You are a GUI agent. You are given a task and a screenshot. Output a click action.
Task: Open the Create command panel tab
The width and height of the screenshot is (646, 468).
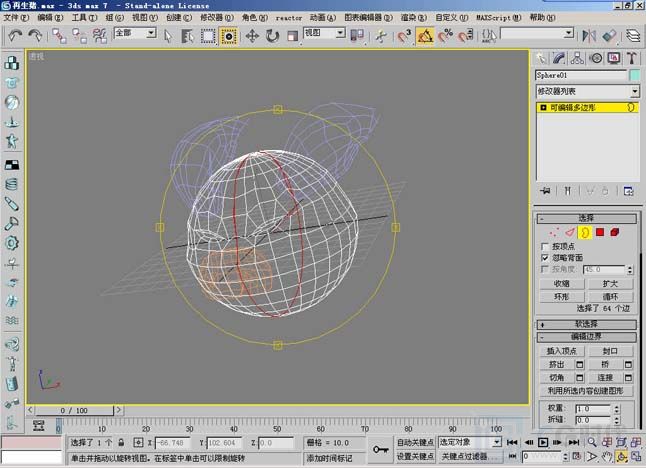(541, 58)
